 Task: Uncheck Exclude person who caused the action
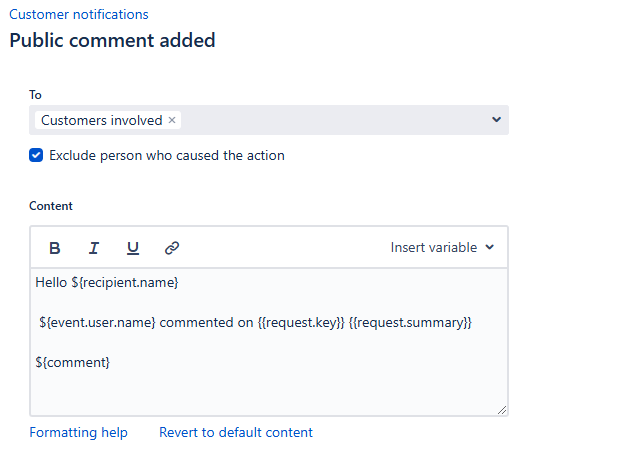[36, 155]
